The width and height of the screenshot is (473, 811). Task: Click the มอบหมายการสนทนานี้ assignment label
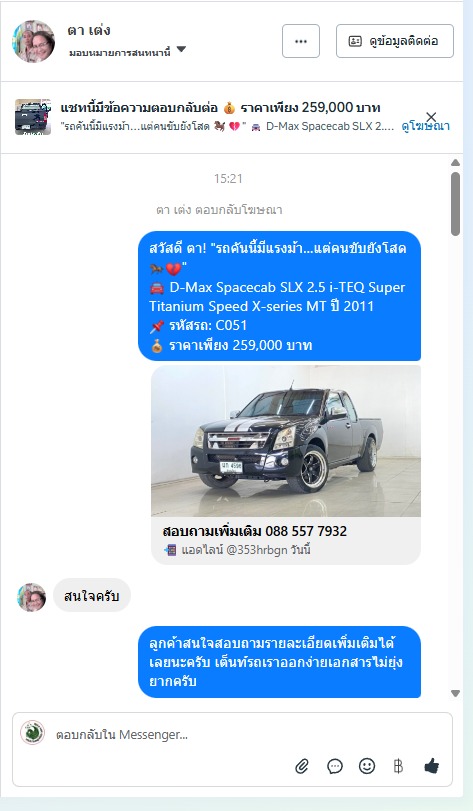(x=119, y=52)
